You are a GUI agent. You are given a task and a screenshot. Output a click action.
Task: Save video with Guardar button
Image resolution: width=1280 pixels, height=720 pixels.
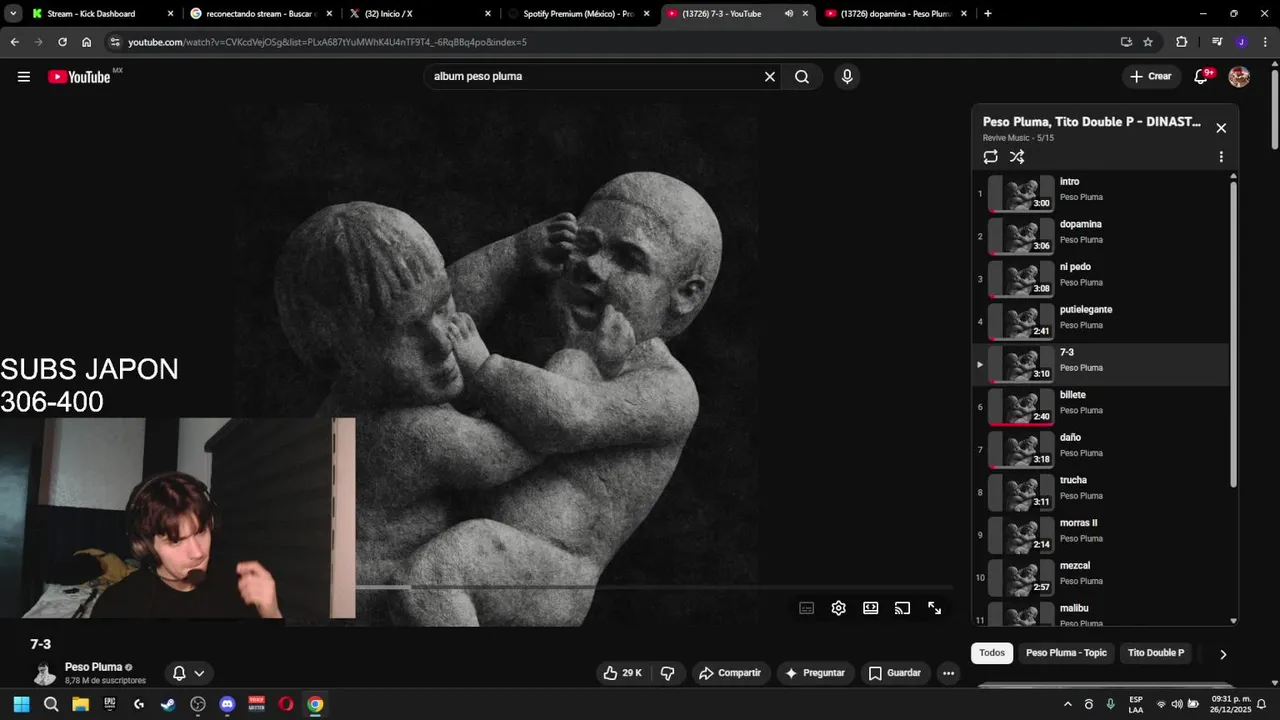coord(895,673)
